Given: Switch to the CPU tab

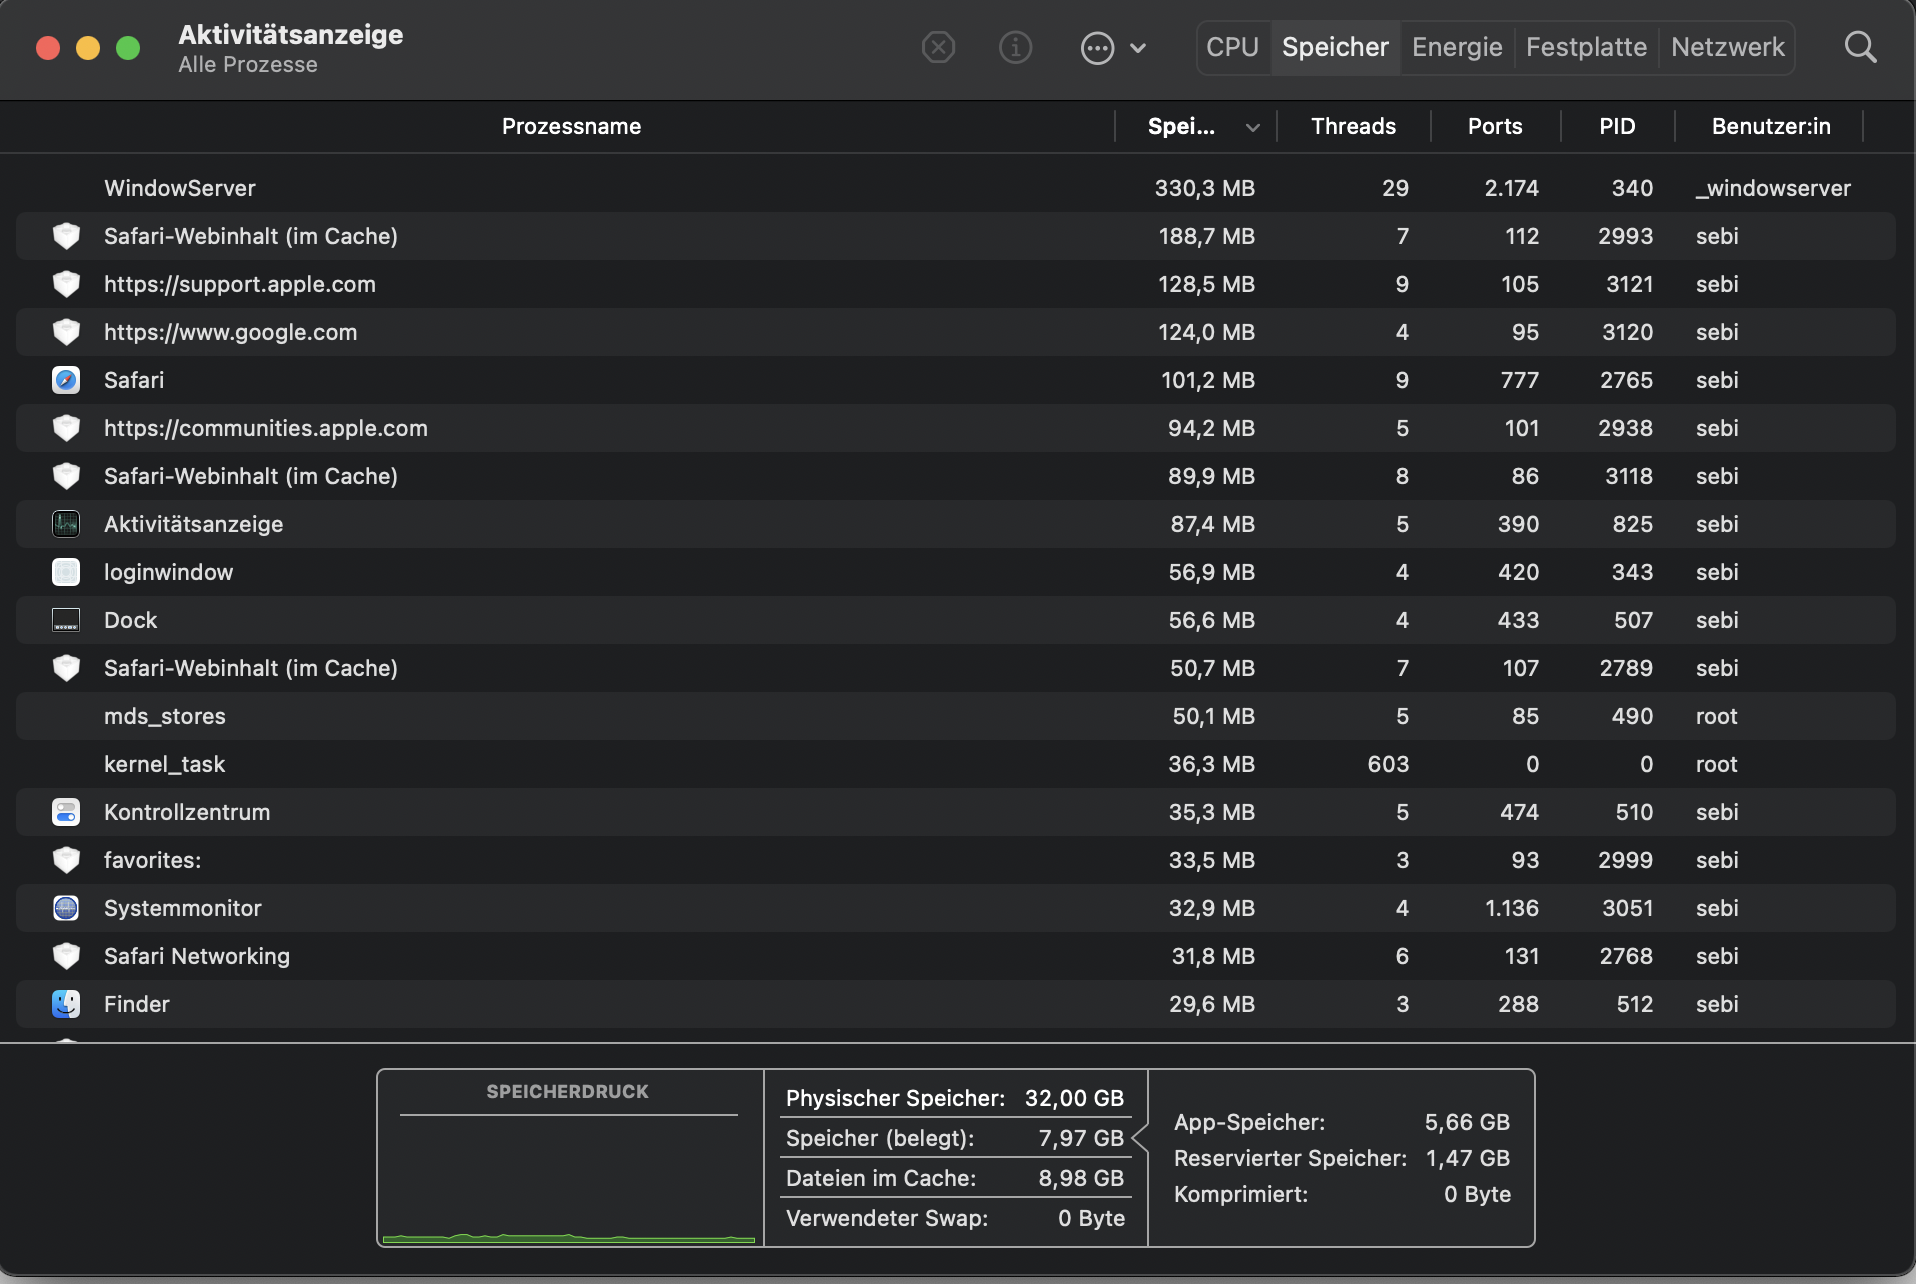Looking at the screenshot, I should [x=1232, y=47].
